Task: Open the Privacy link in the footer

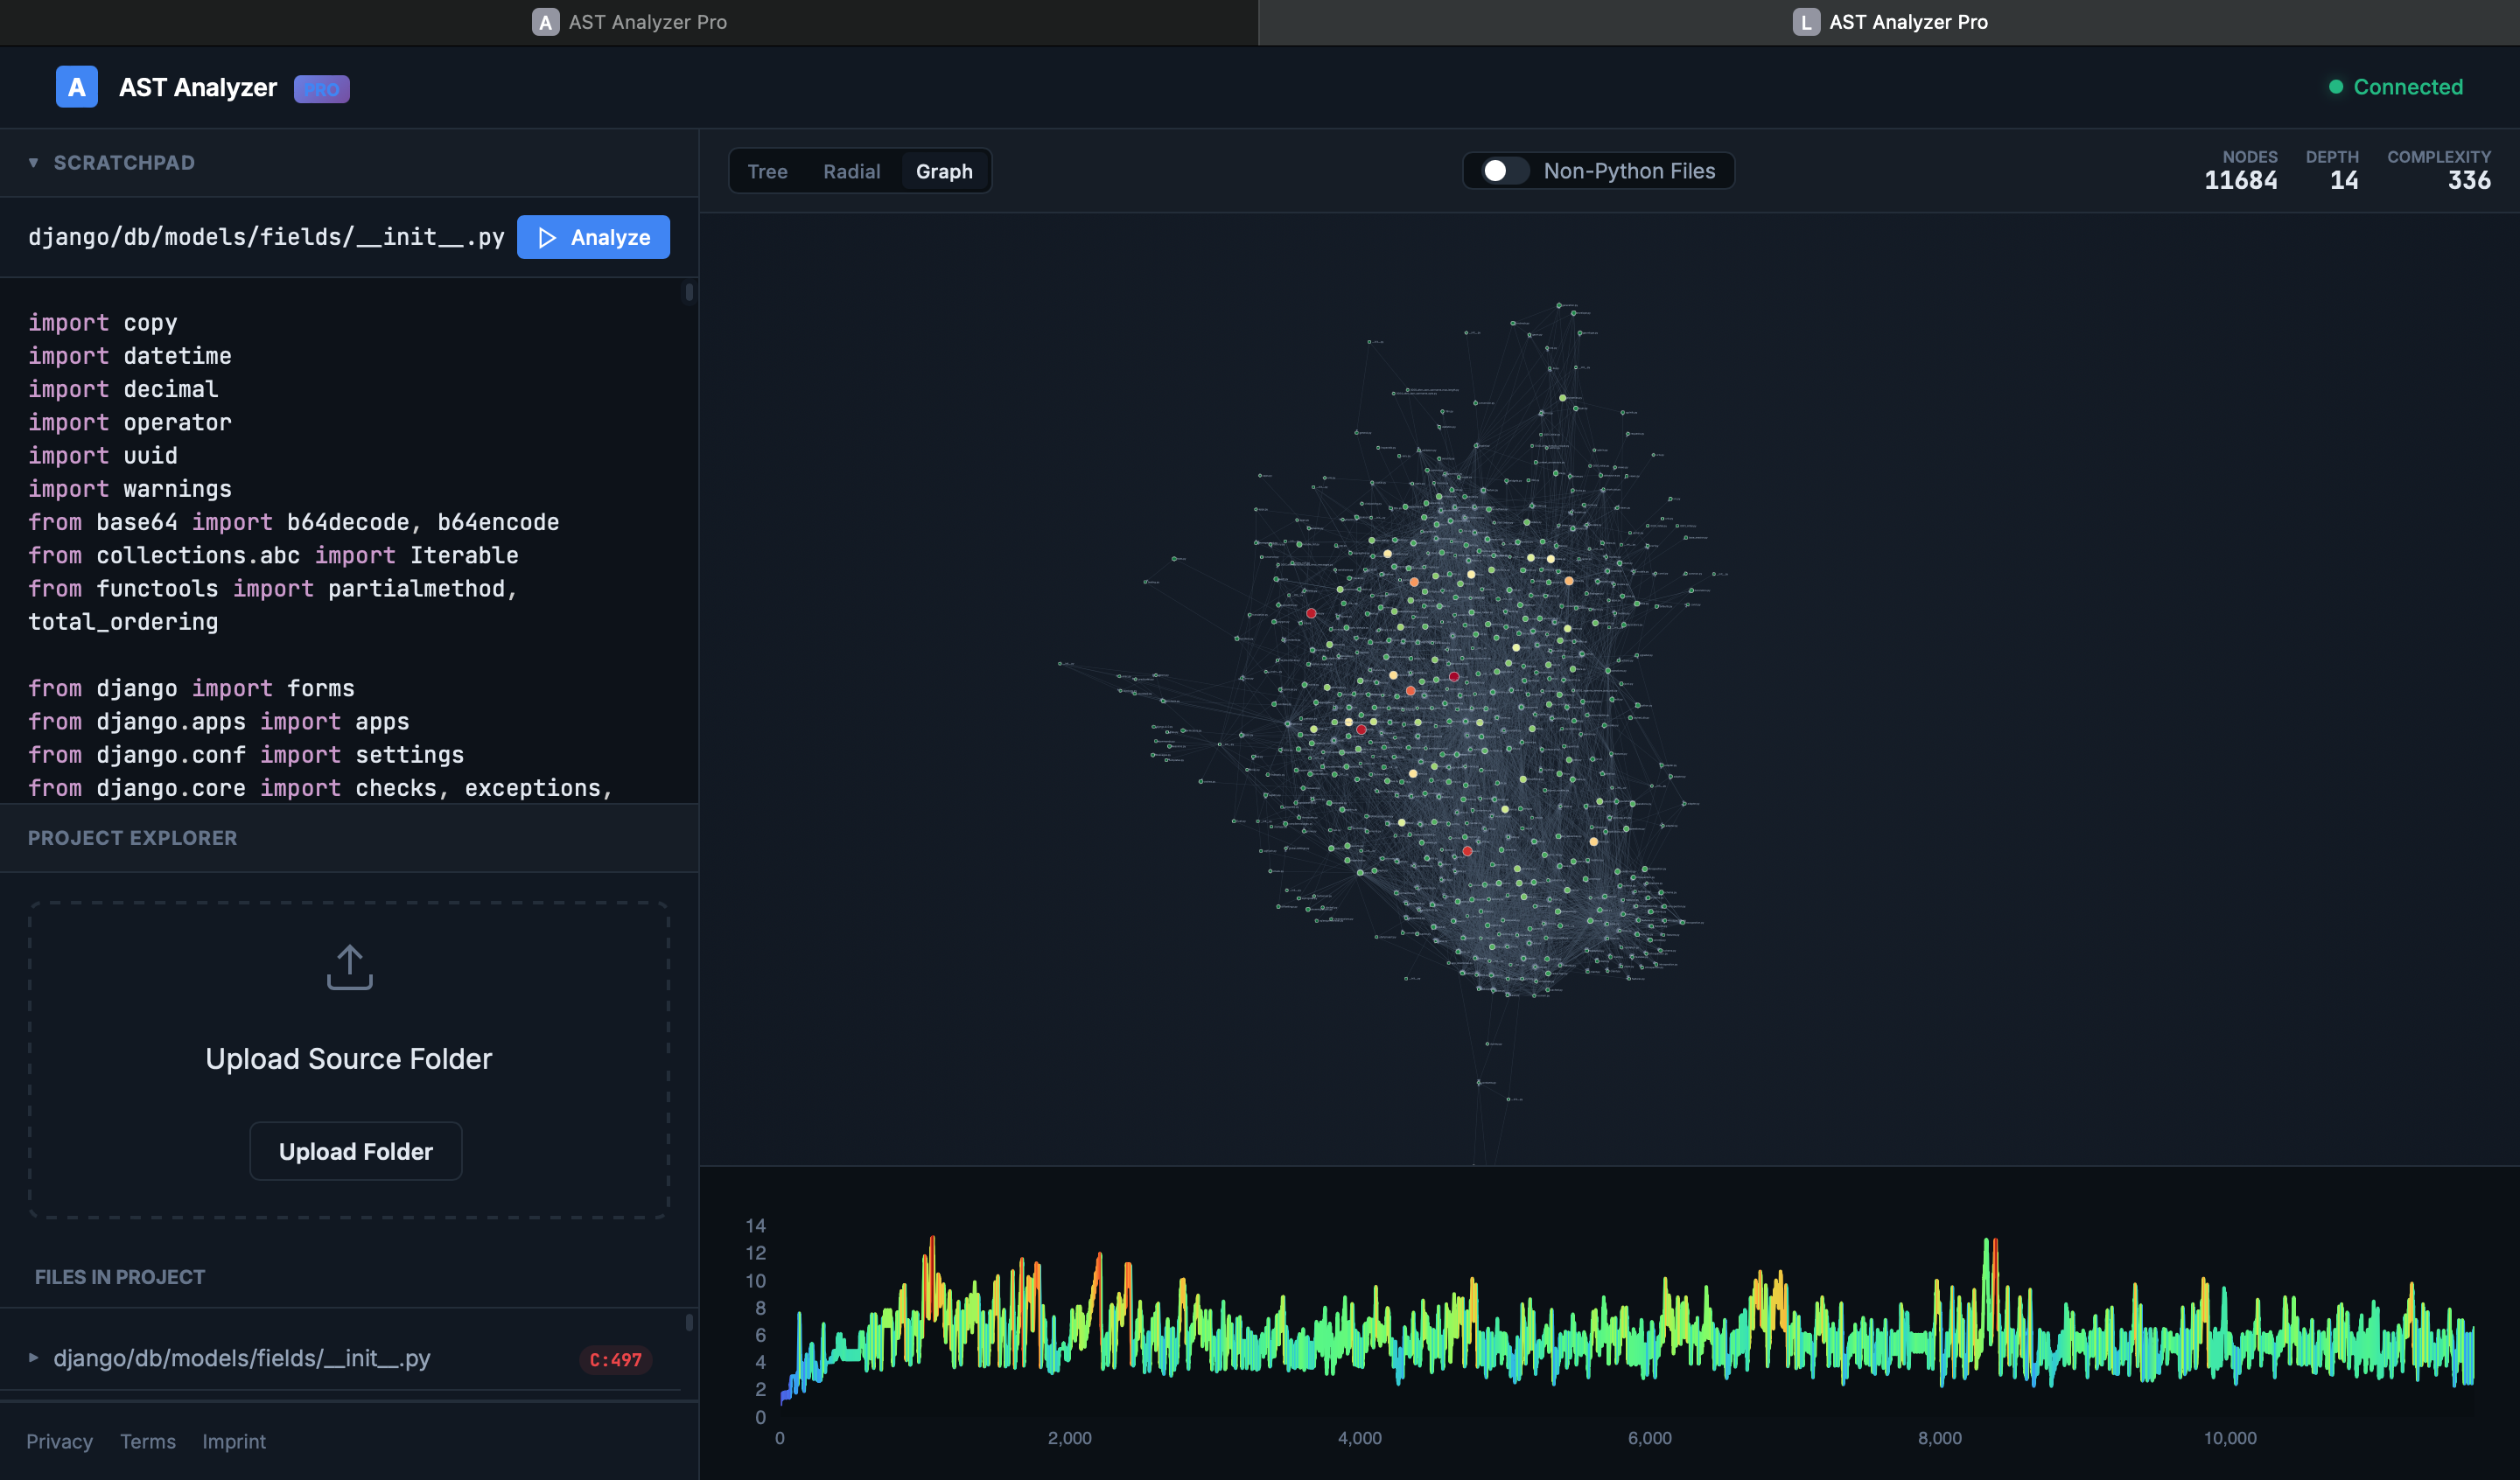Action: point(59,1441)
